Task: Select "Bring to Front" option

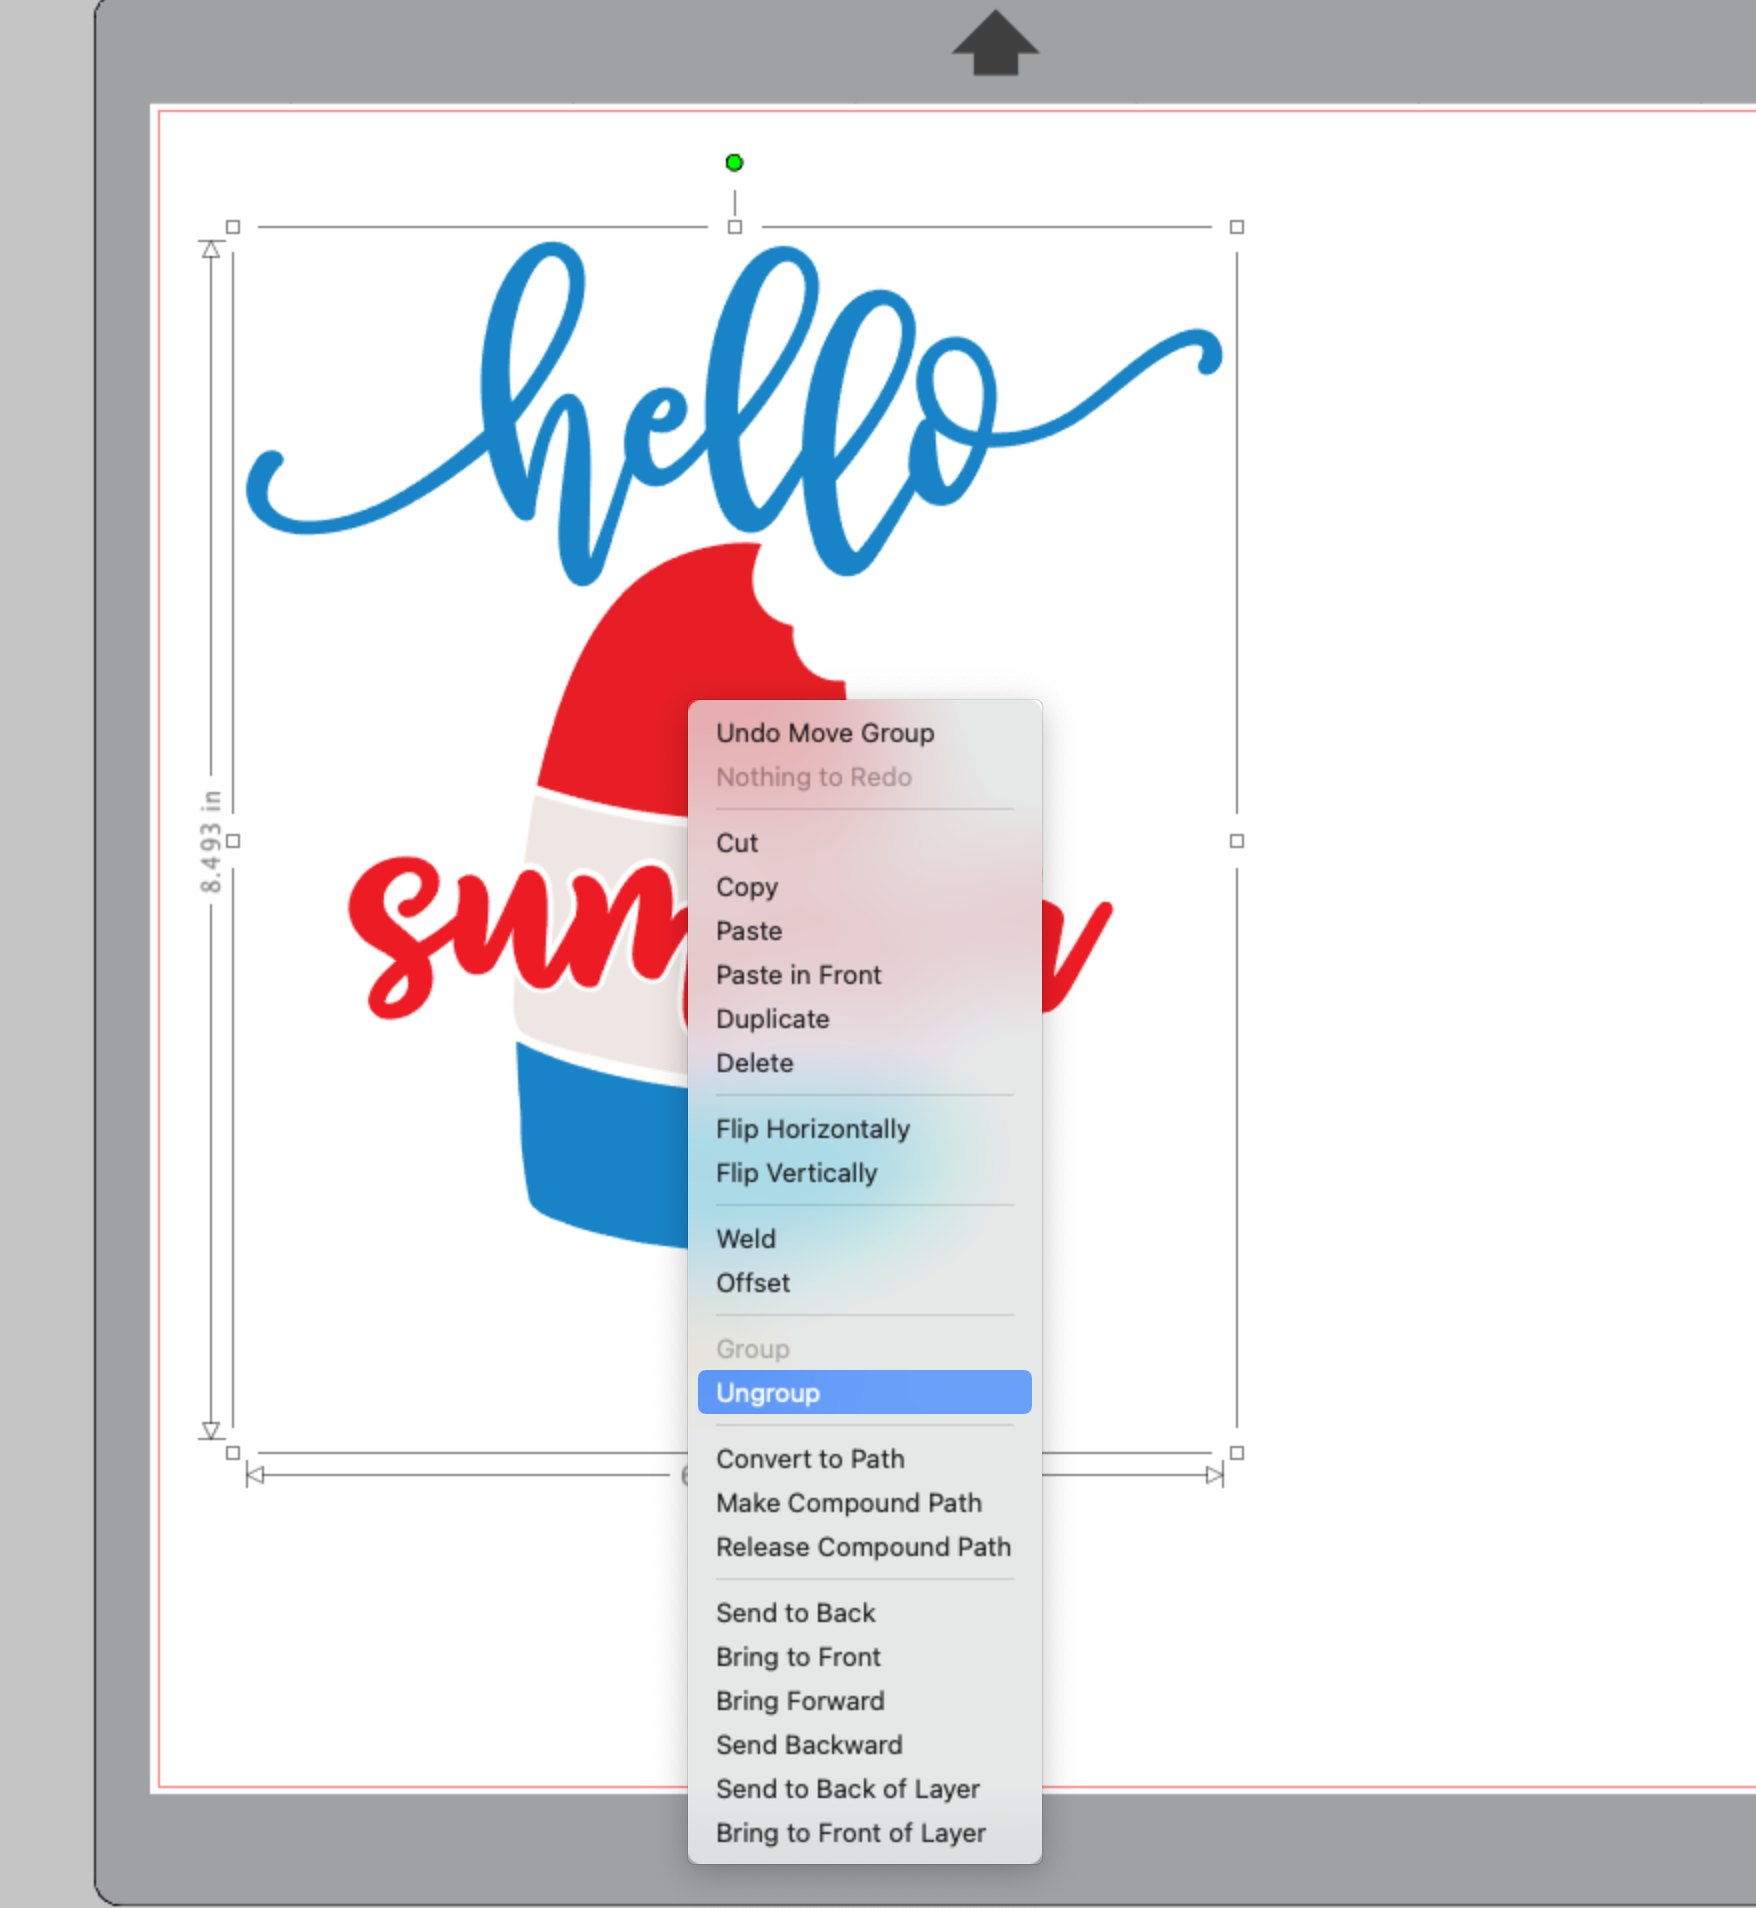Action: (x=797, y=1657)
